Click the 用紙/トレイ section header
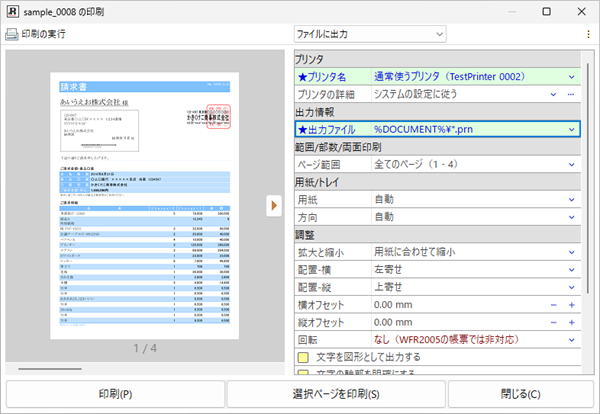Screen dimensions: 600x414 pyautogui.click(x=438, y=183)
